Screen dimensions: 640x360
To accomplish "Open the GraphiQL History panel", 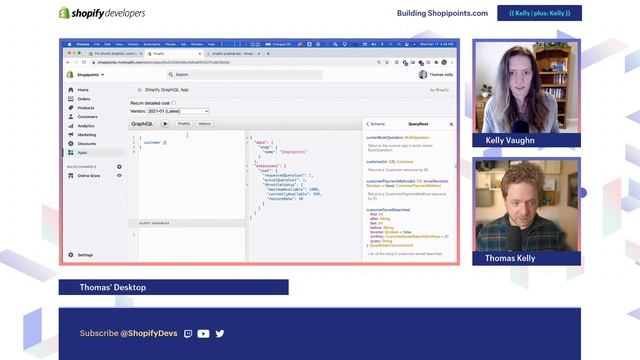I will (204, 124).
